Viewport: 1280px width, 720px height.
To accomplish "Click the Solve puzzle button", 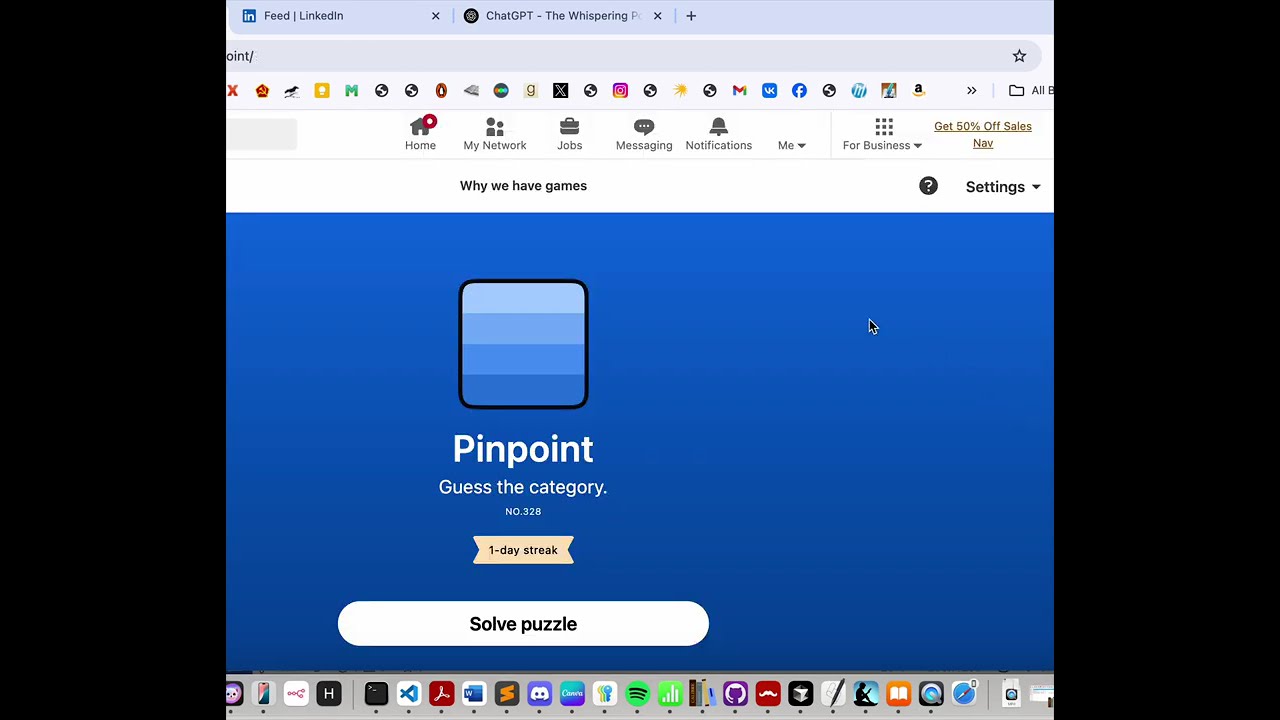I will click(523, 624).
